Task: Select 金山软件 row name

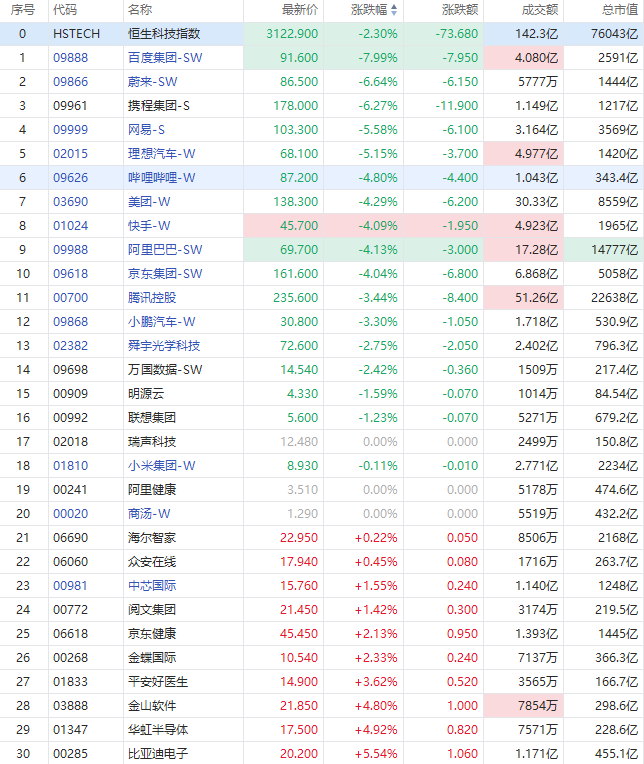Action: pyautogui.click(x=152, y=706)
